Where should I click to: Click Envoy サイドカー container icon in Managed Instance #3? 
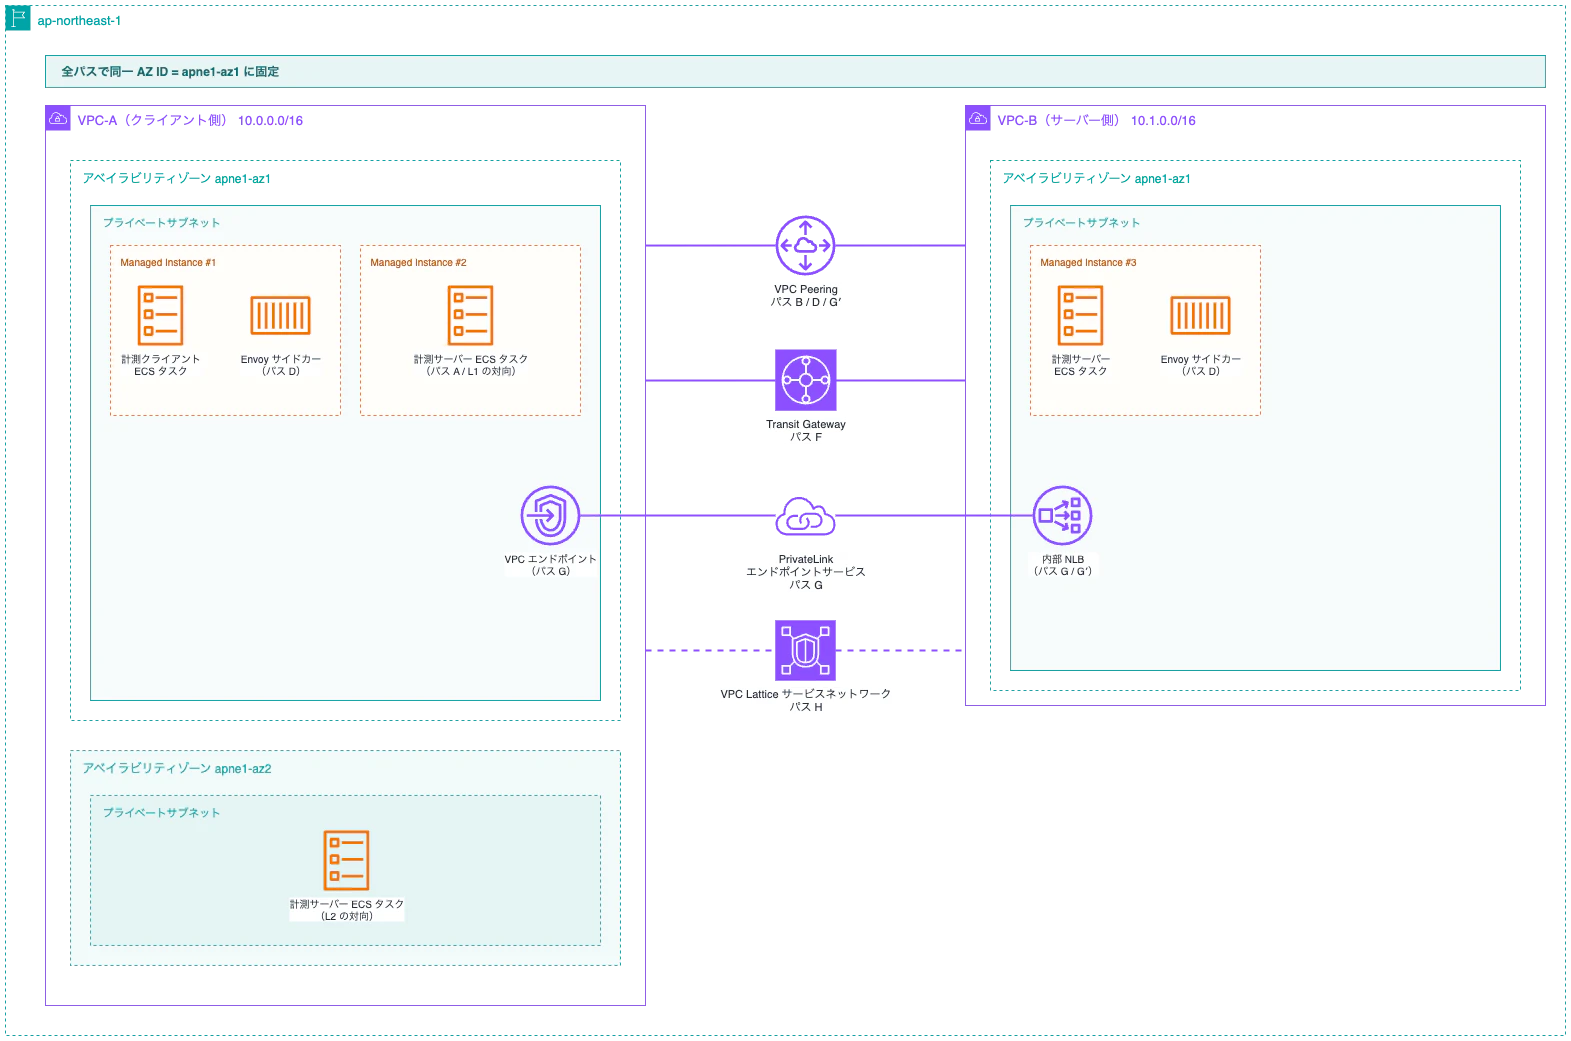1200,315
